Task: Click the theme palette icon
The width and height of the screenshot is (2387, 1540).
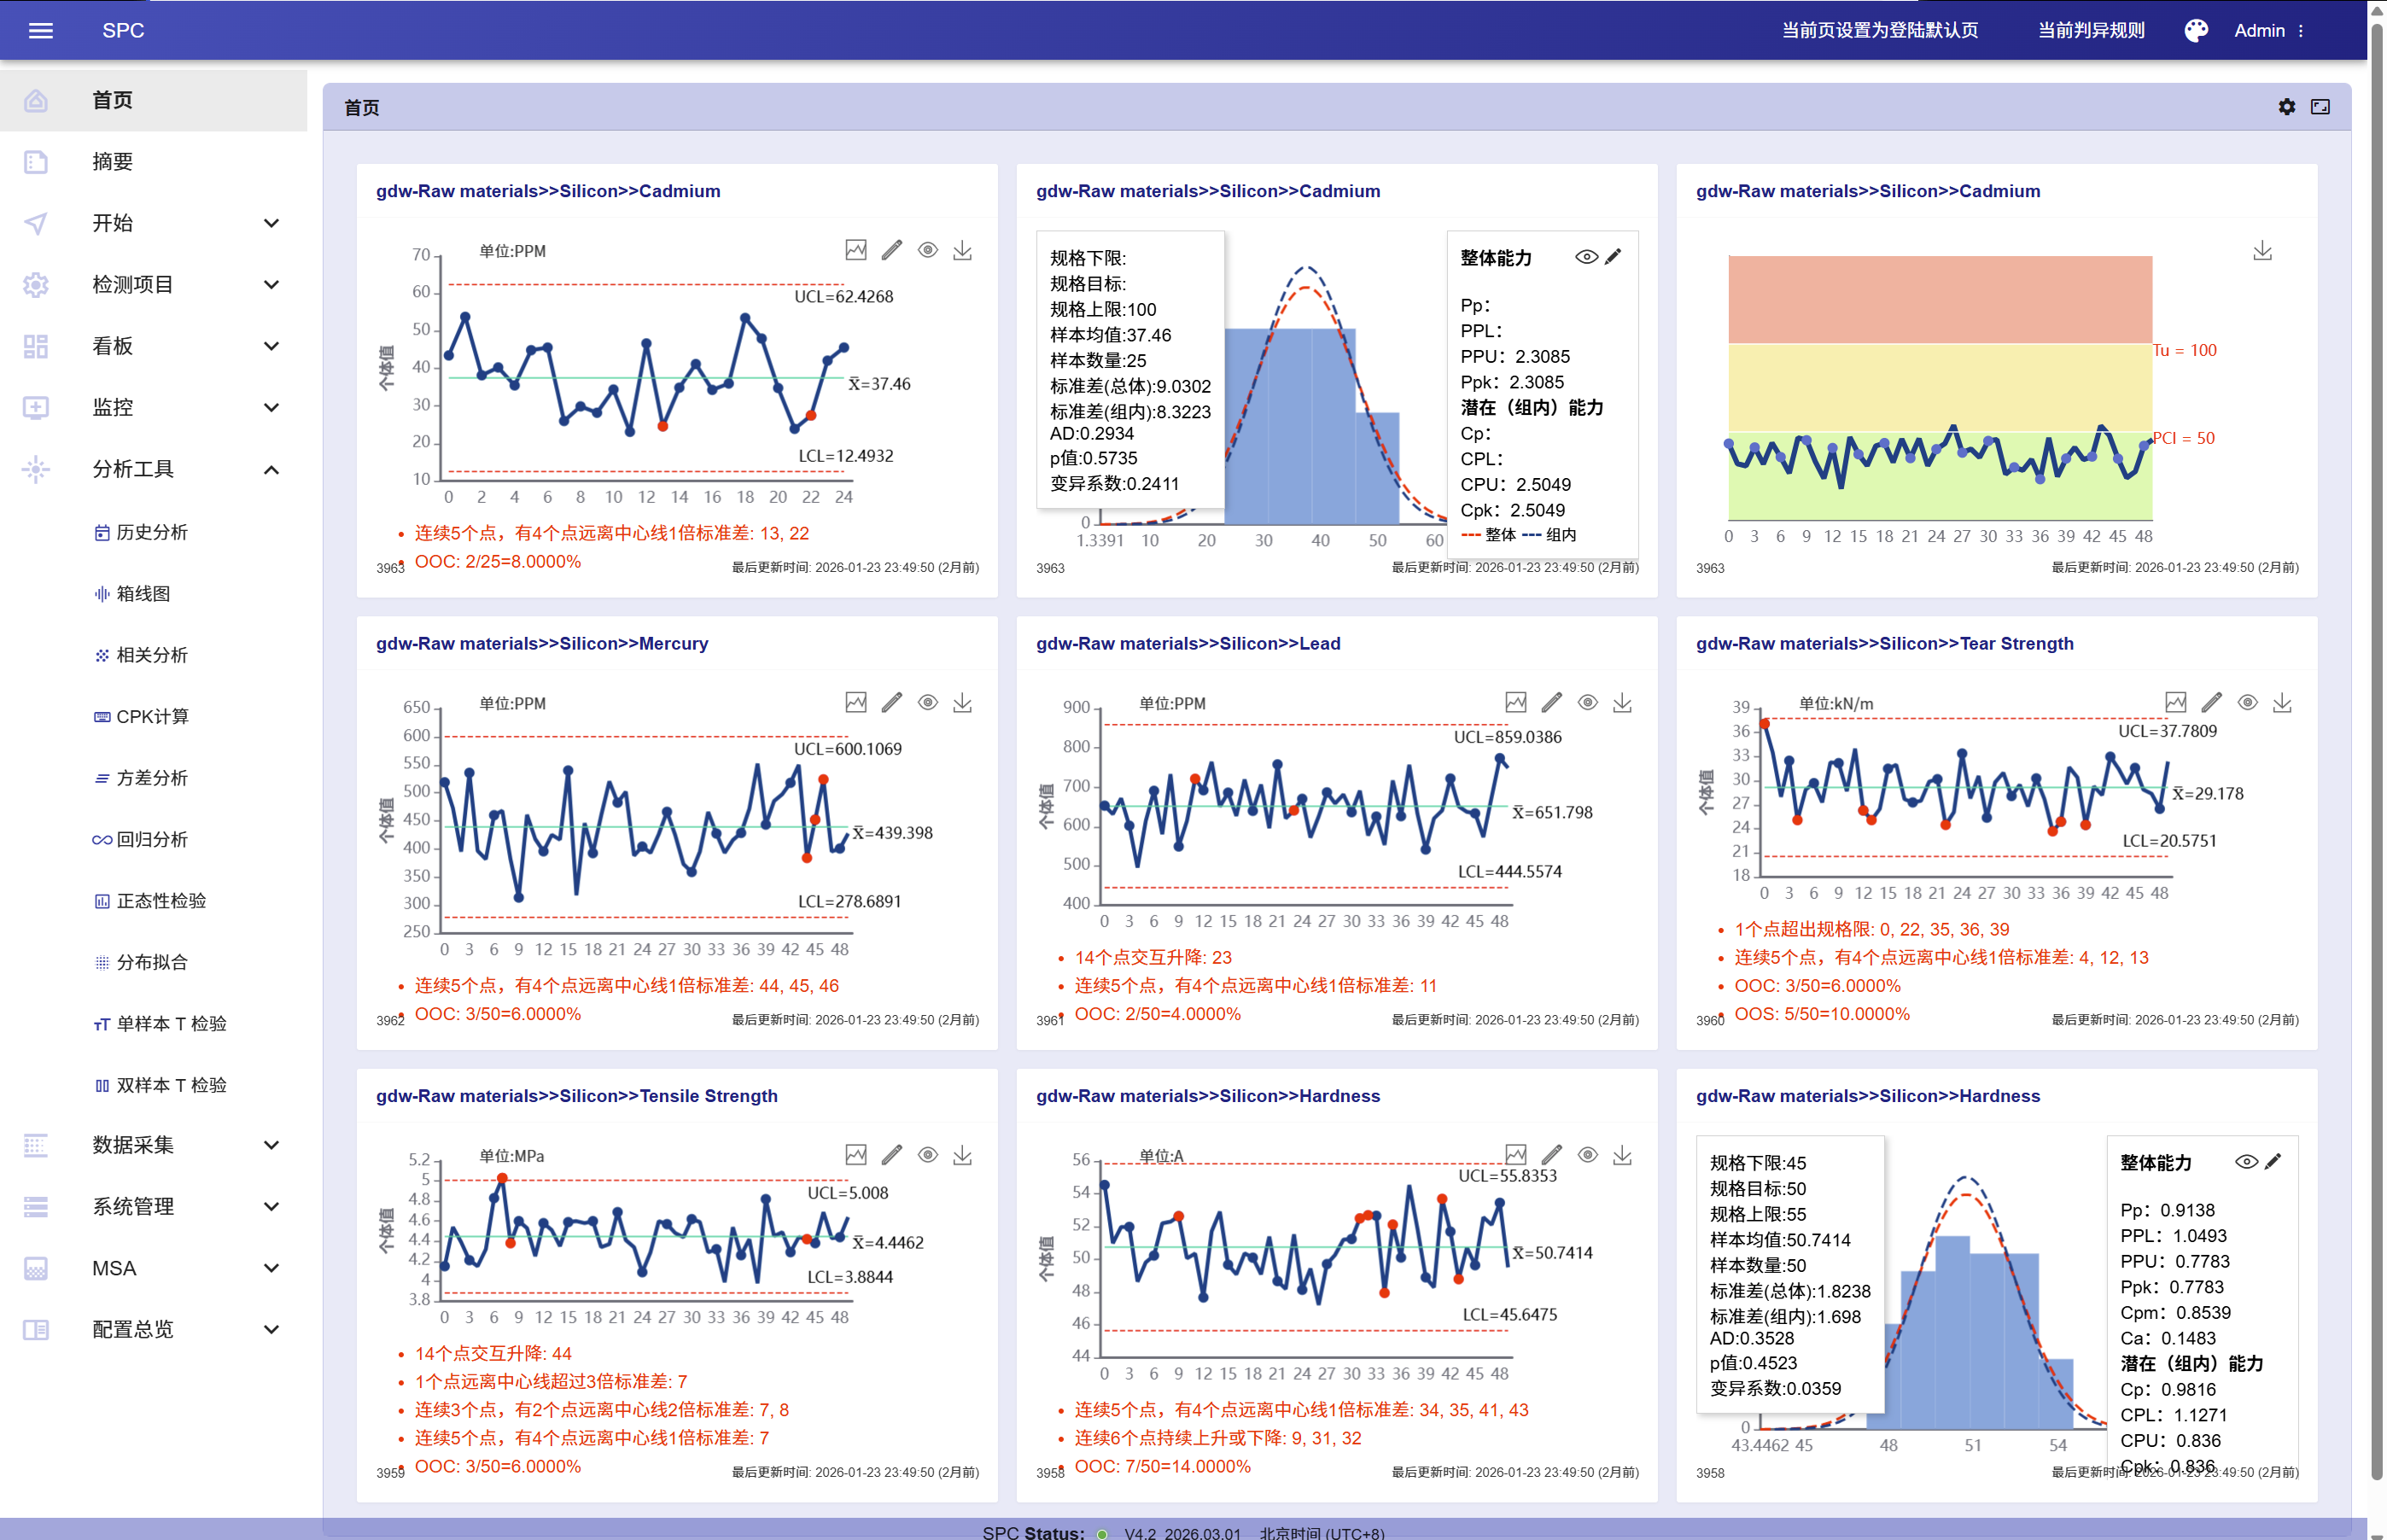Action: point(2195,30)
